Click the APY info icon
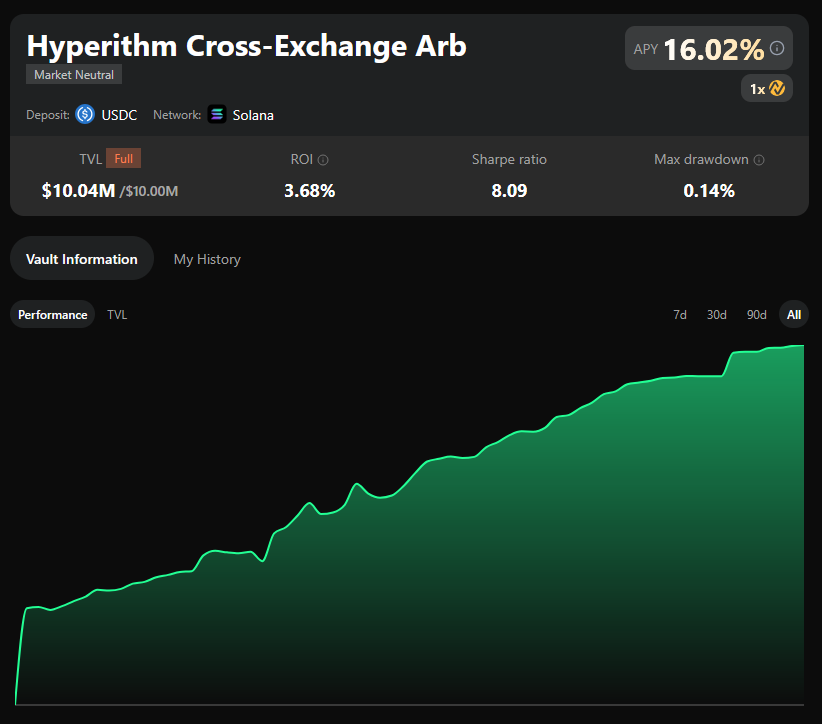The image size is (822, 724). (x=777, y=48)
